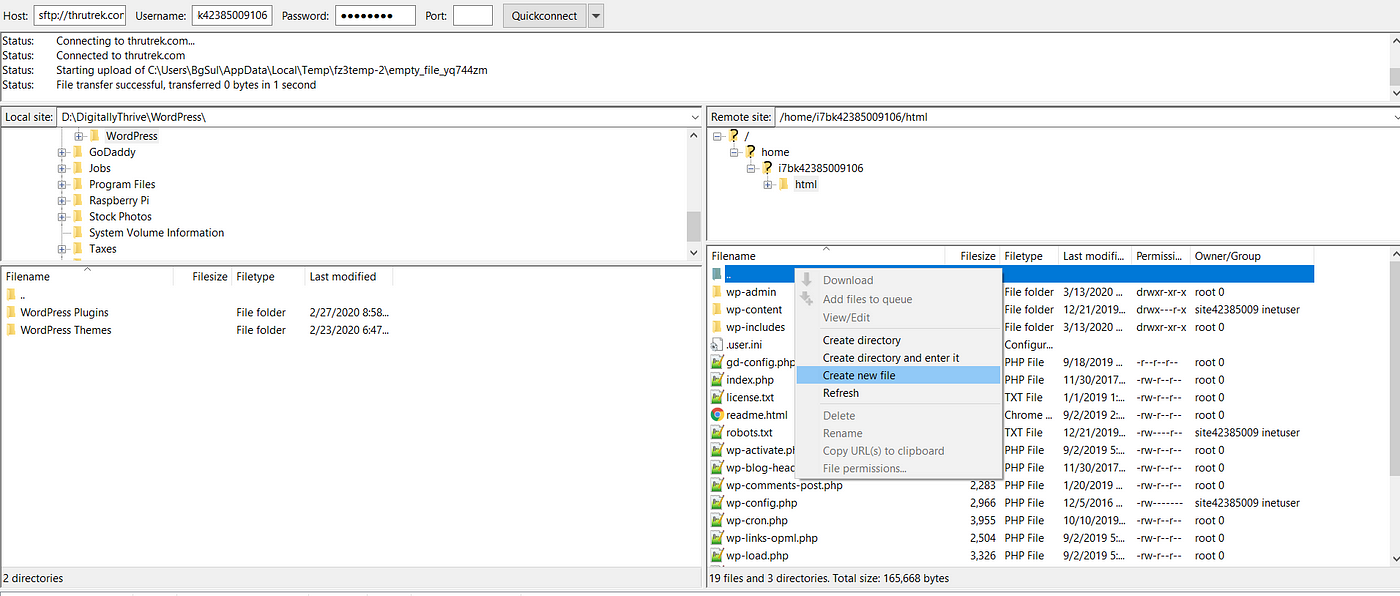Select the remote parent directory row
1400x596 pixels.
pos(1010,274)
